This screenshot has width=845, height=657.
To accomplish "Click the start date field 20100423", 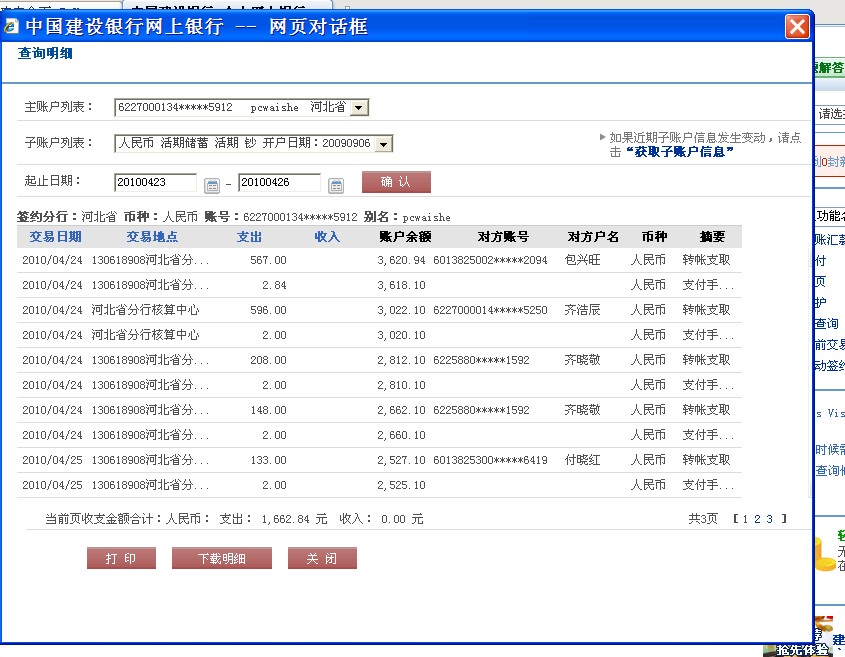I will (x=155, y=182).
